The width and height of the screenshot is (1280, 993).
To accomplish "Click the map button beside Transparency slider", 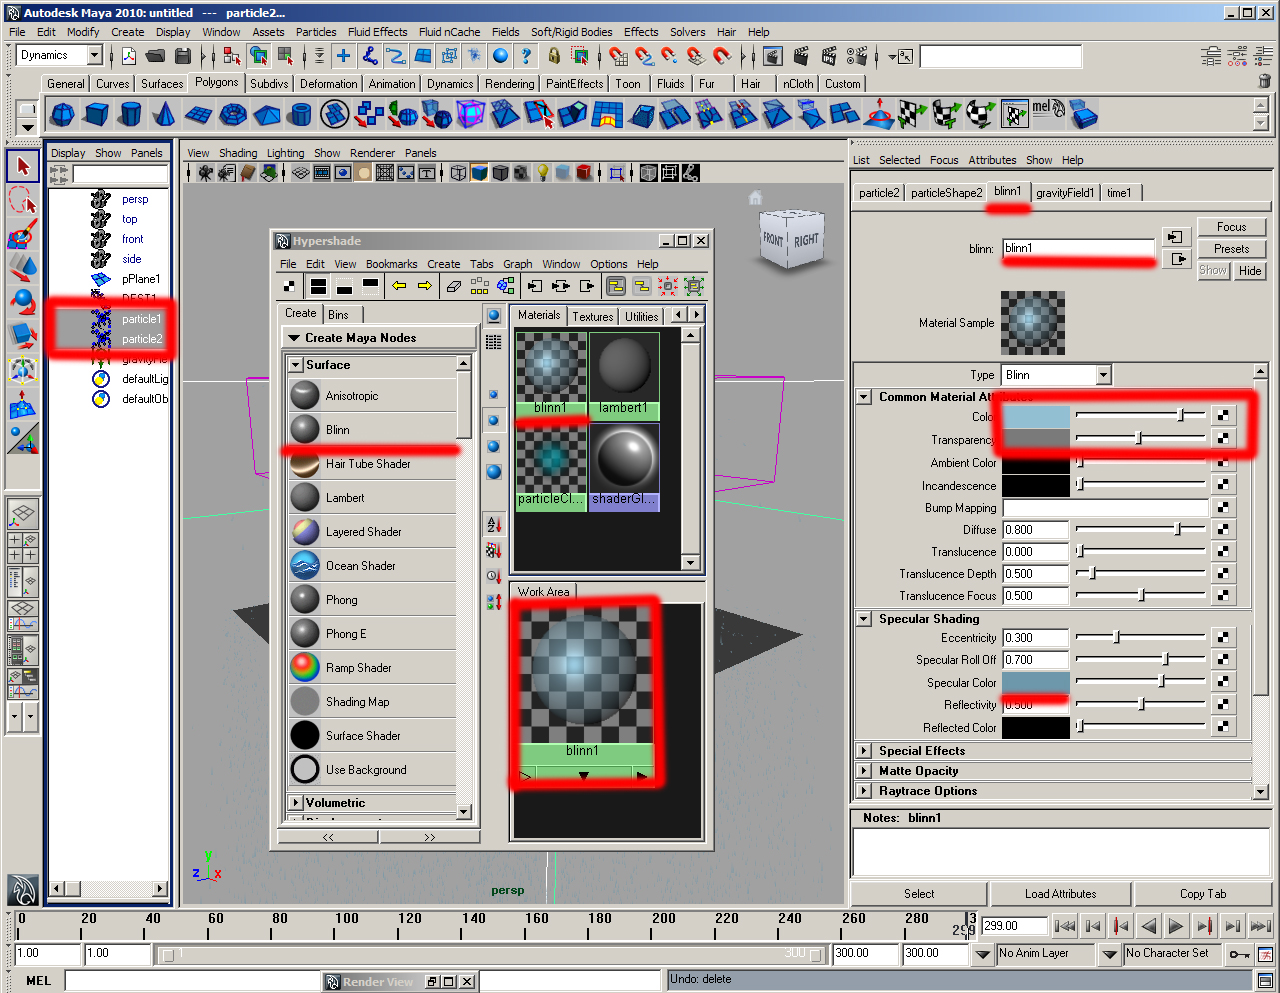I will [1223, 438].
